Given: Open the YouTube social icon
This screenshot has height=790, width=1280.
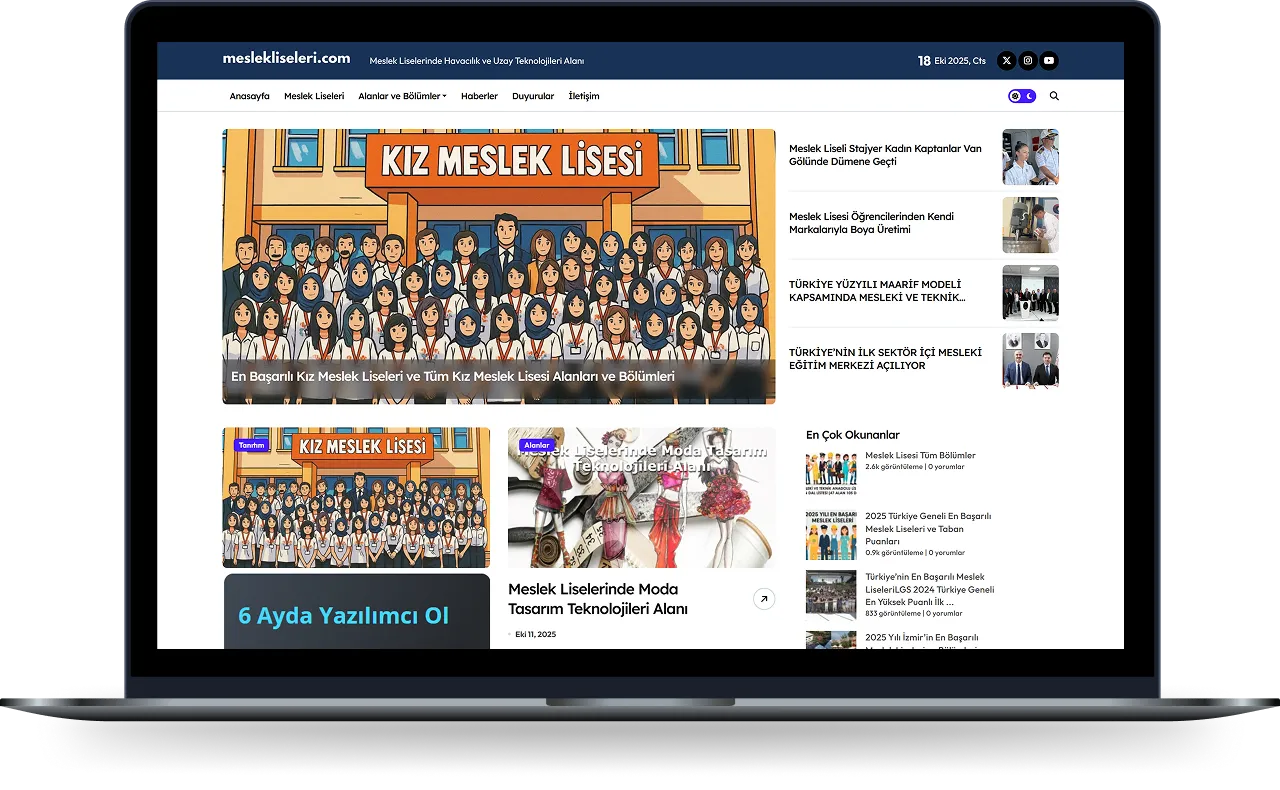Looking at the screenshot, I should [1048, 61].
